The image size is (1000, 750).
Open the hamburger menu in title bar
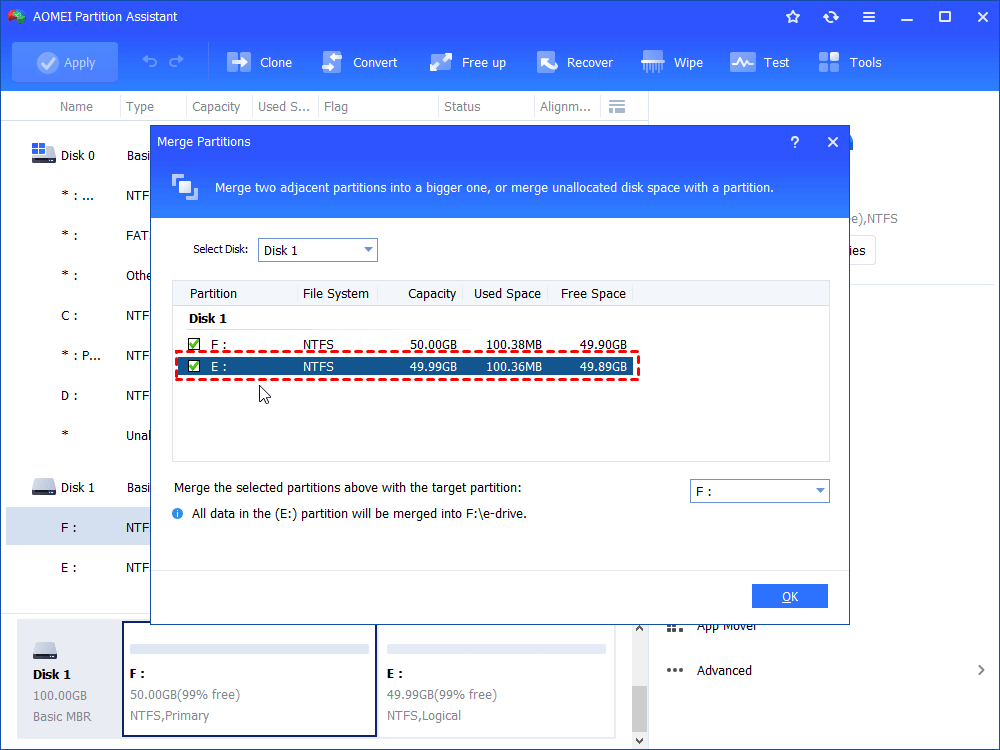pyautogui.click(x=869, y=17)
